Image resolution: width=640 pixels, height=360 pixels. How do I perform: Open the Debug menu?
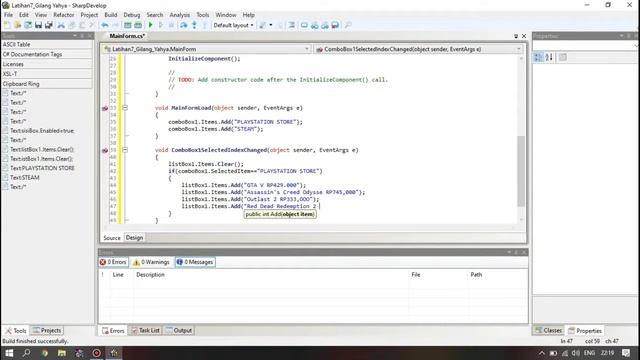[131, 15]
